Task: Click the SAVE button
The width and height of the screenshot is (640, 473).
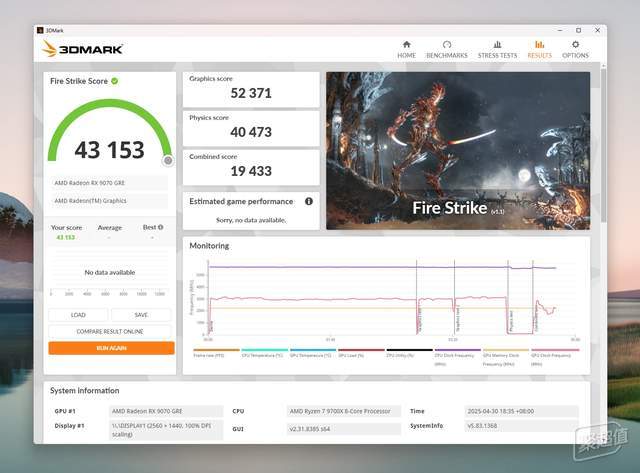Action: click(x=141, y=315)
